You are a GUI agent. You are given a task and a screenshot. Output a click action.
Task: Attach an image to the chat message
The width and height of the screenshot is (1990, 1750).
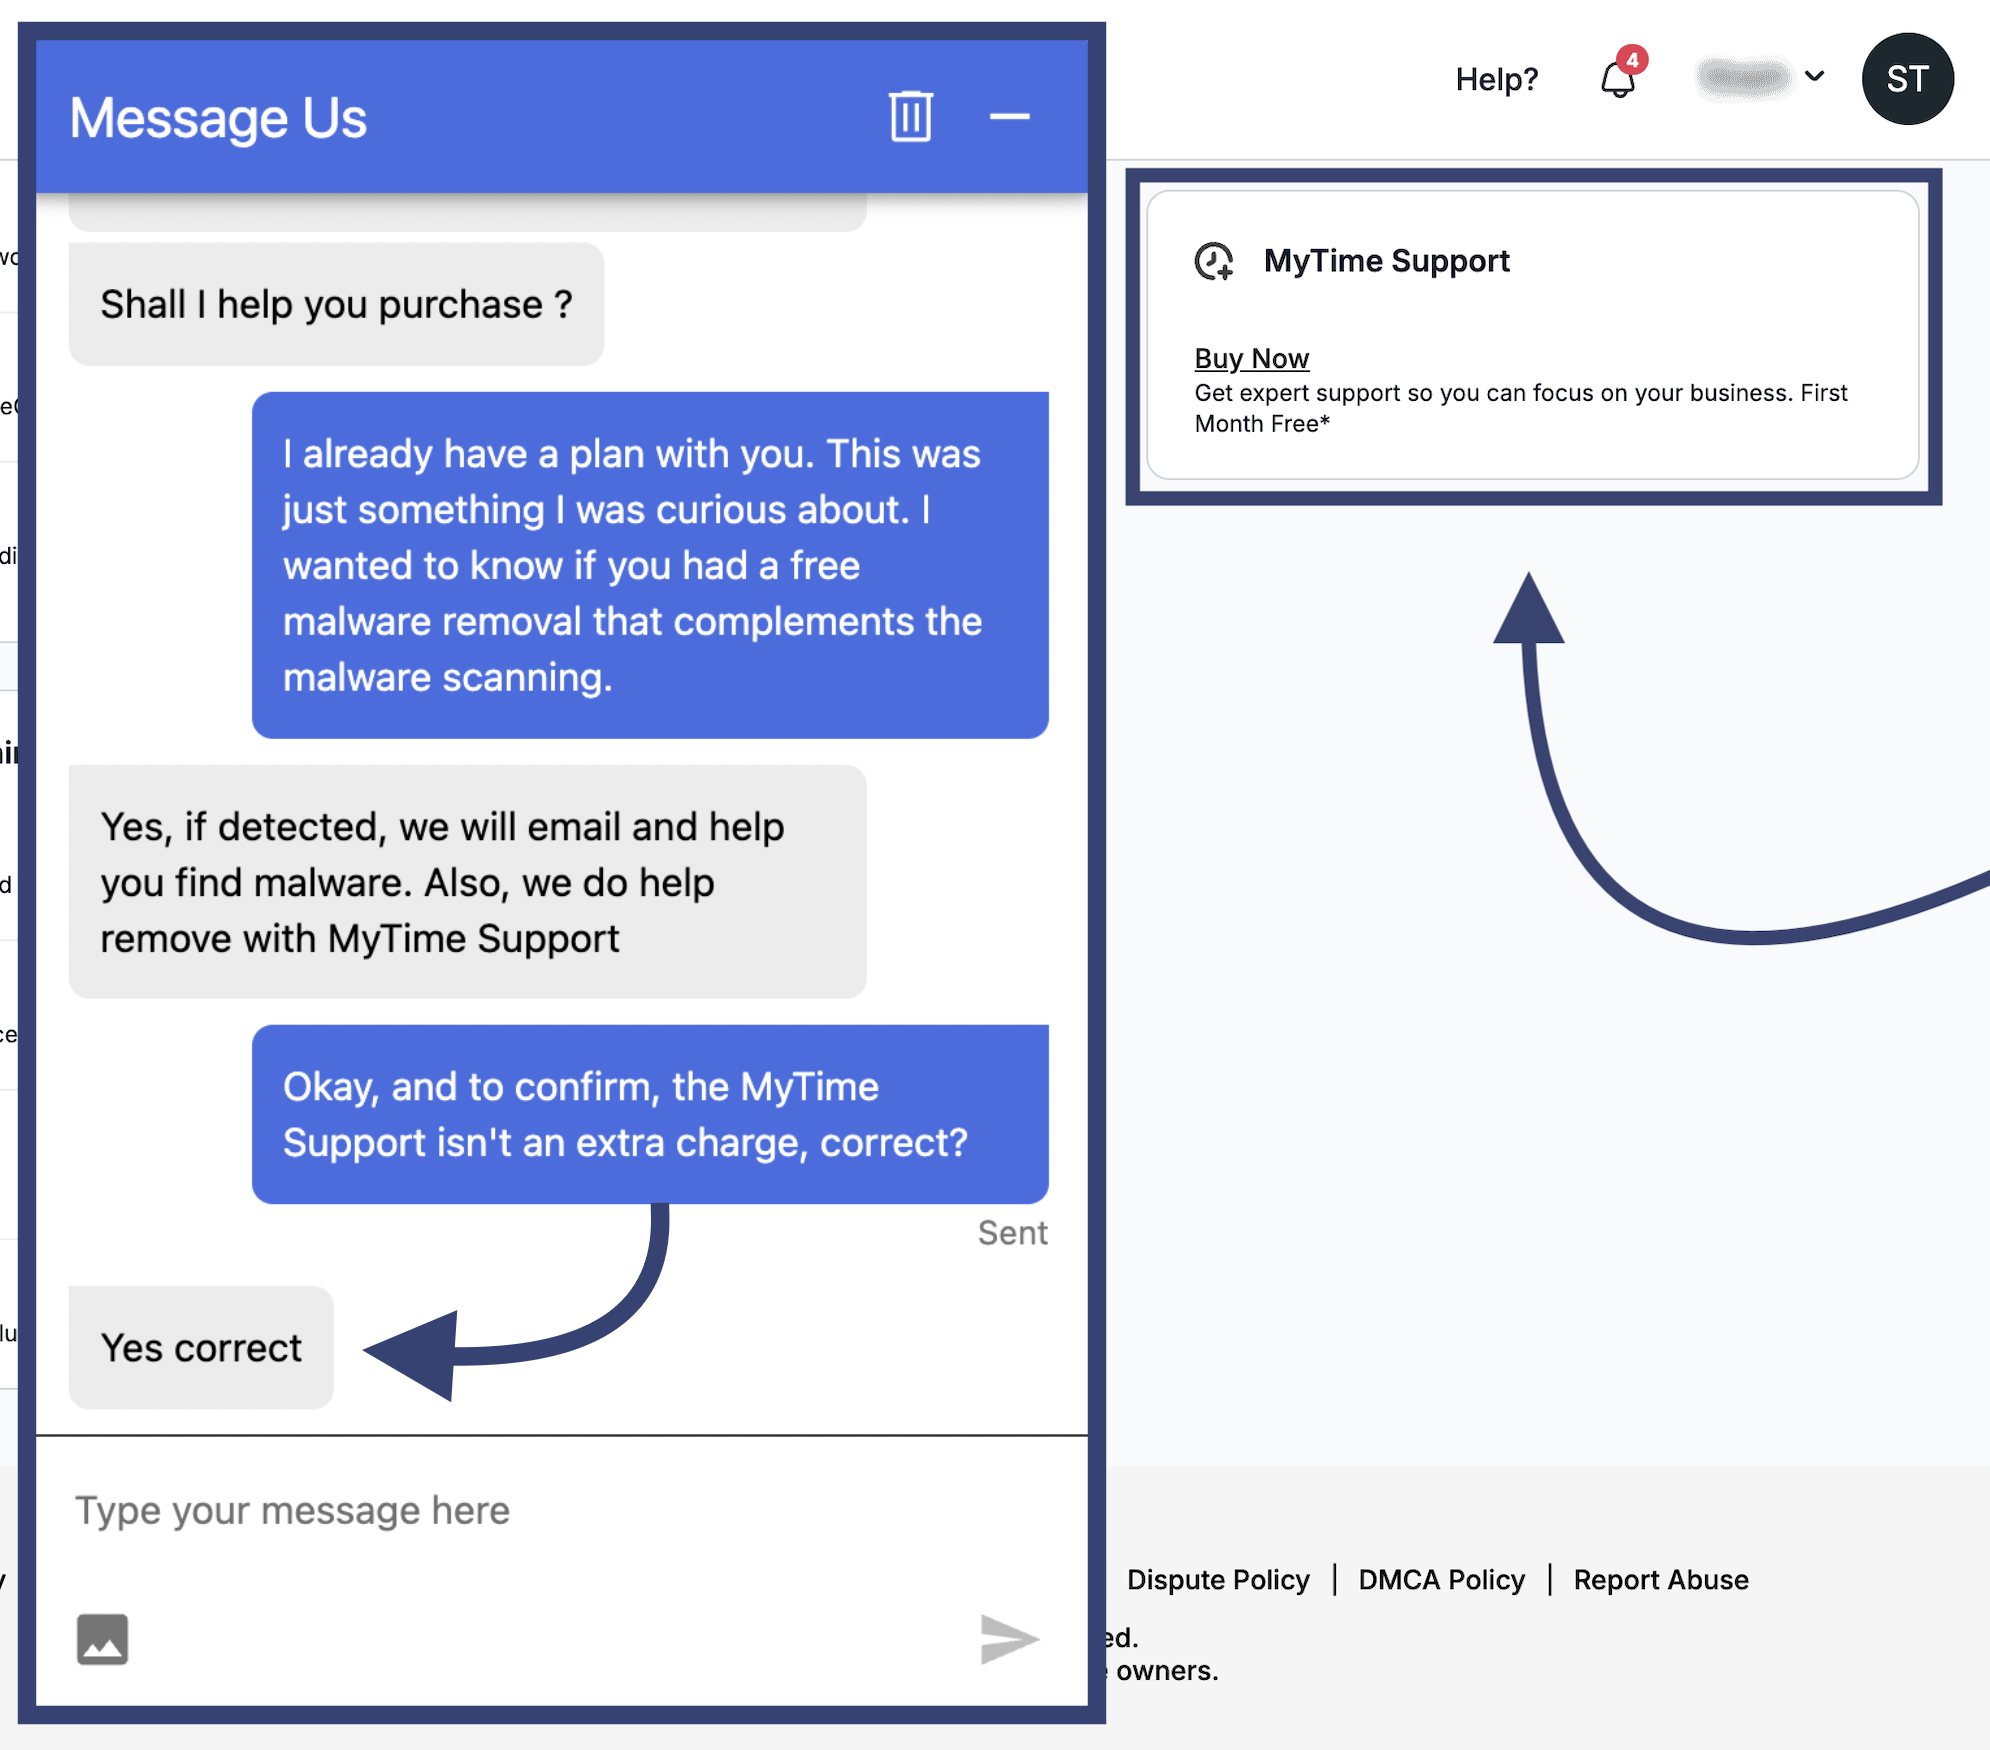(103, 1639)
